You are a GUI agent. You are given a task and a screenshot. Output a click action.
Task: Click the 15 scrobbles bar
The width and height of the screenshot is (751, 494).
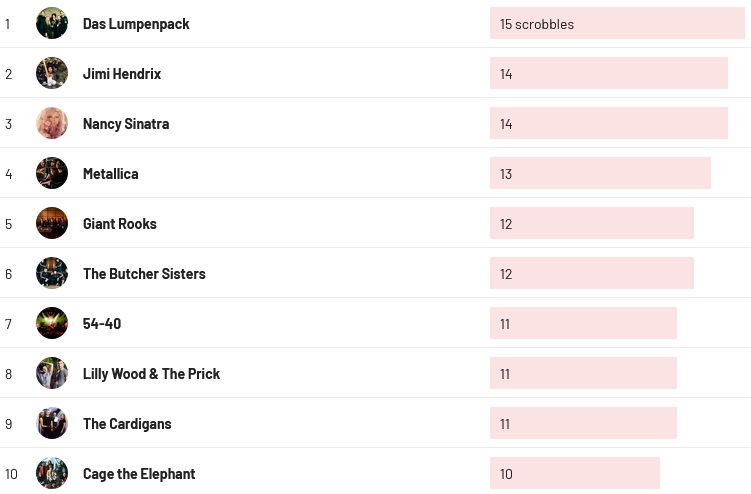[x=617, y=23]
